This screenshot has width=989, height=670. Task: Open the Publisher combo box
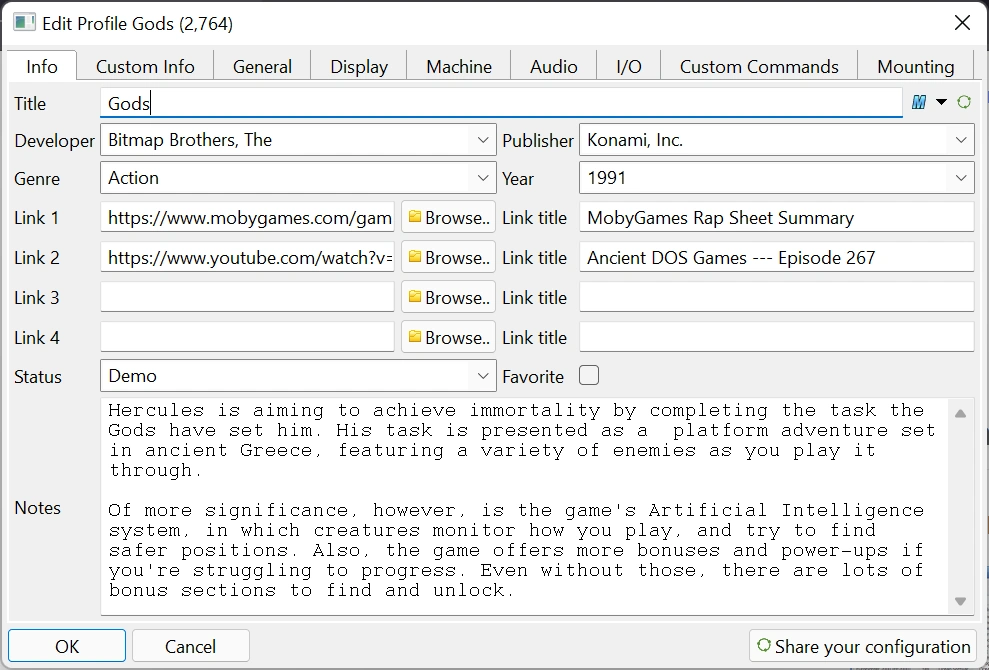[x=961, y=140]
